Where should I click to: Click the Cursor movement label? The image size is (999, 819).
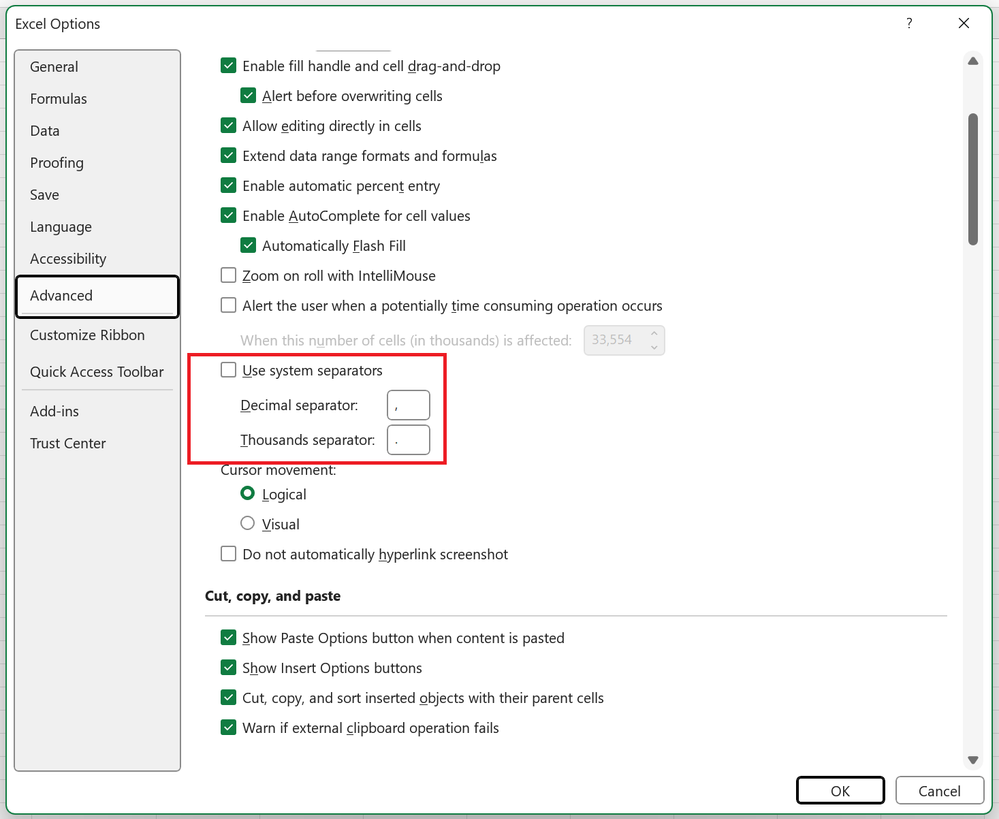click(x=278, y=471)
